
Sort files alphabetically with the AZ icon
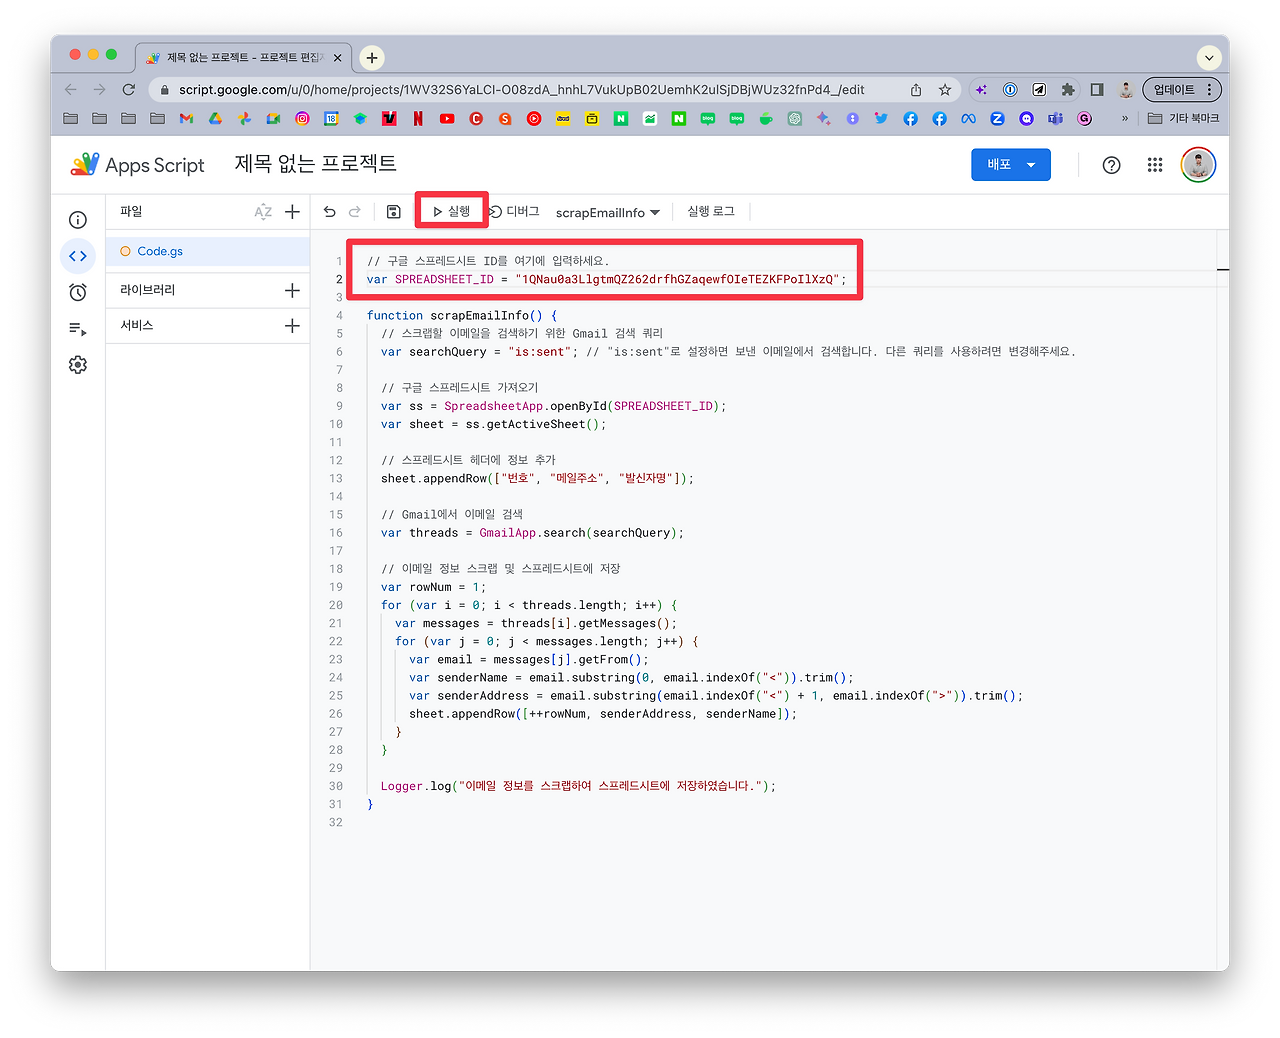pos(263,212)
